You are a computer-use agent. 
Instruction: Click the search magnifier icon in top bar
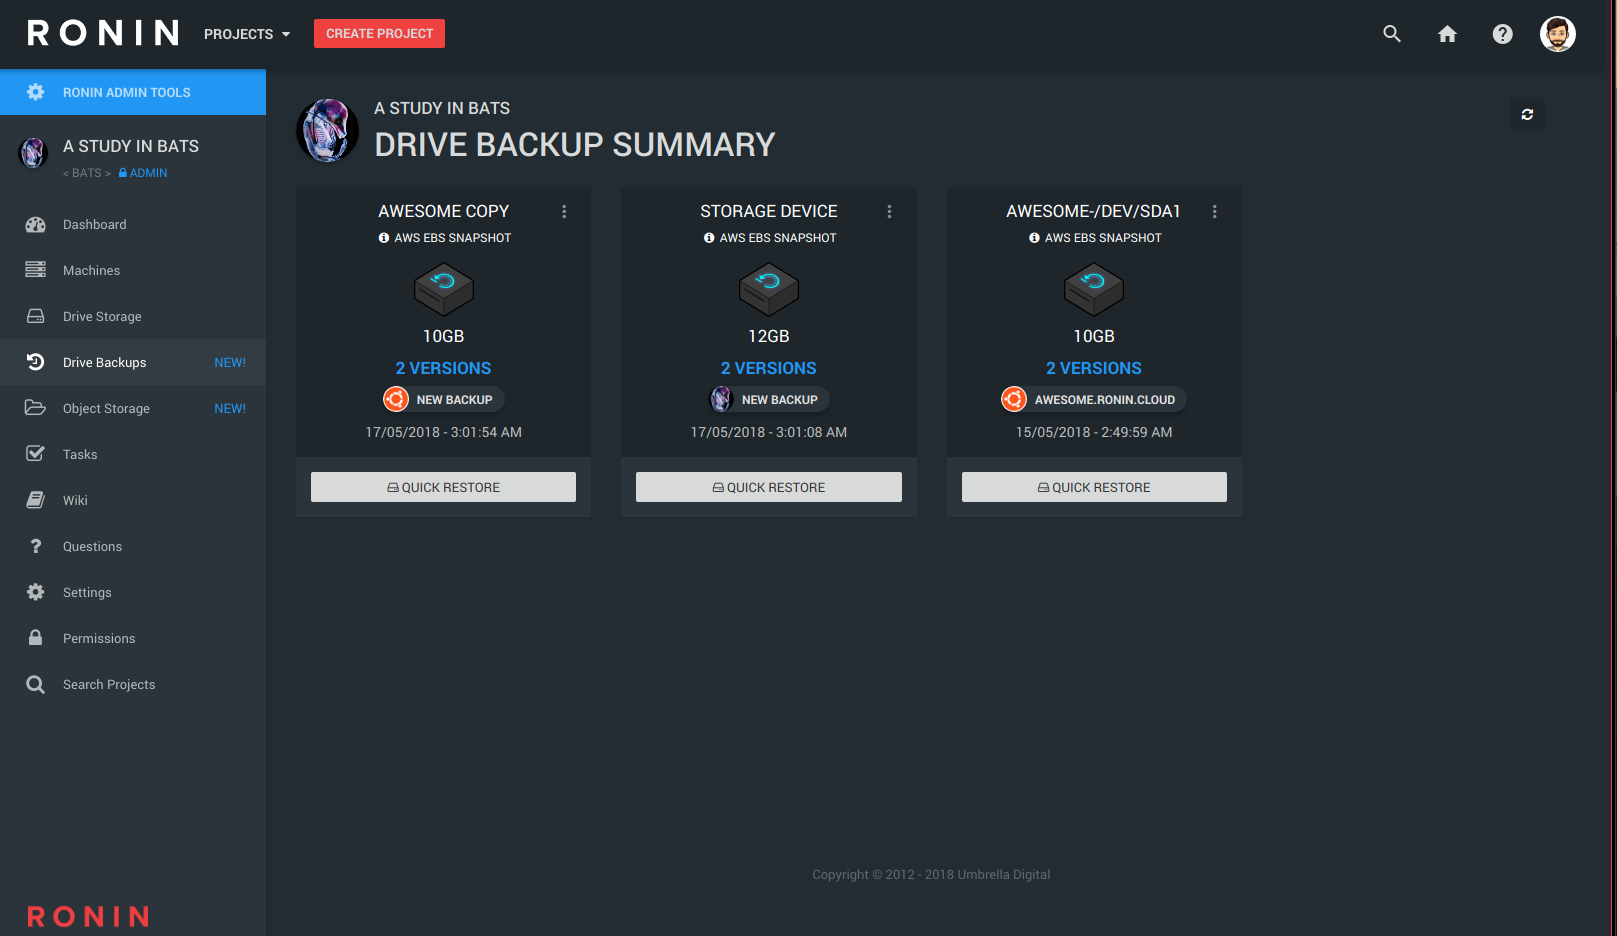pyautogui.click(x=1391, y=34)
